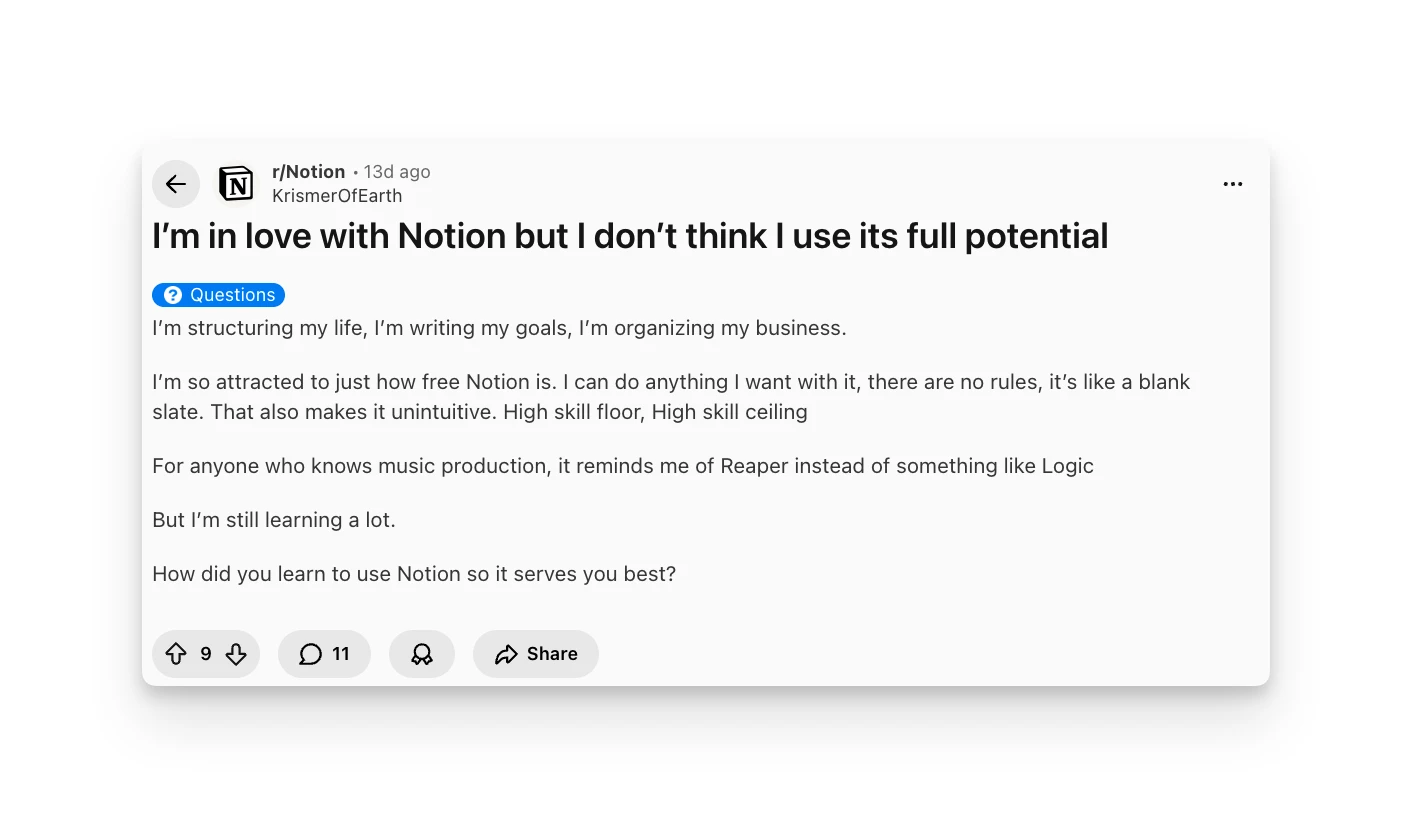Downvote the post

coord(236,654)
